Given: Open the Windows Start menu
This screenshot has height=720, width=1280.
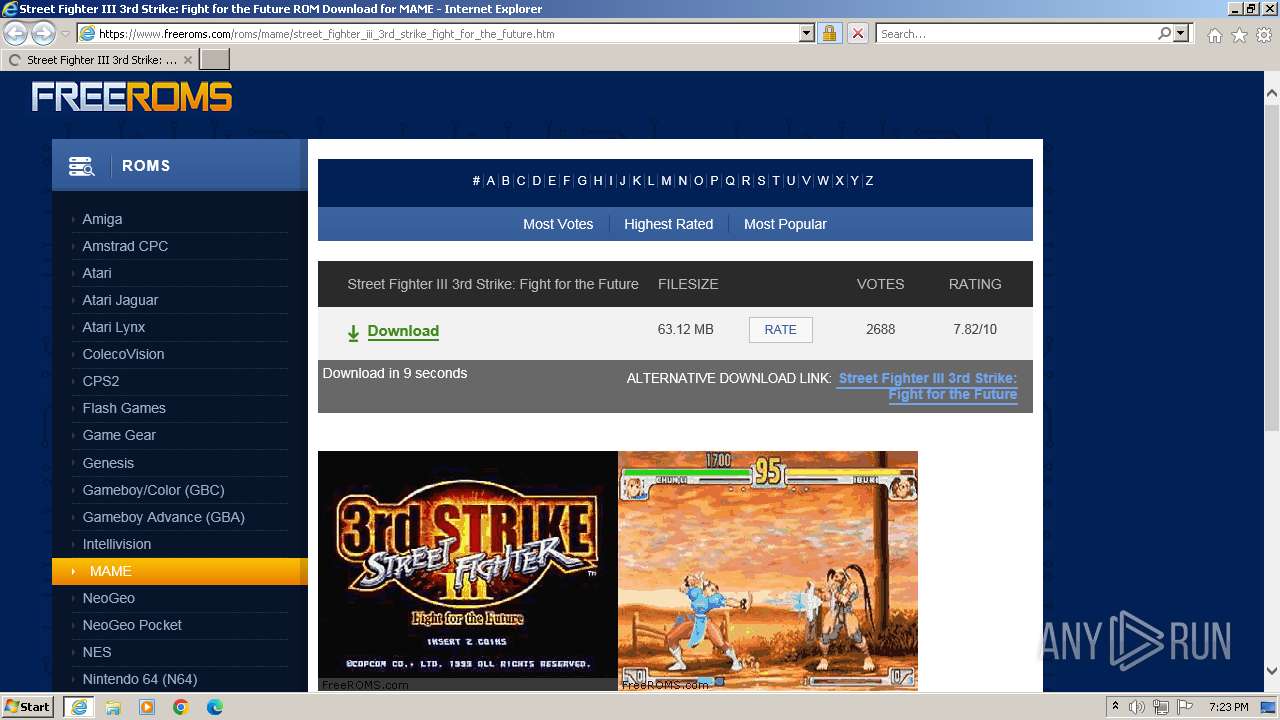Looking at the screenshot, I should pyautogui.click(x=28, y=707).
